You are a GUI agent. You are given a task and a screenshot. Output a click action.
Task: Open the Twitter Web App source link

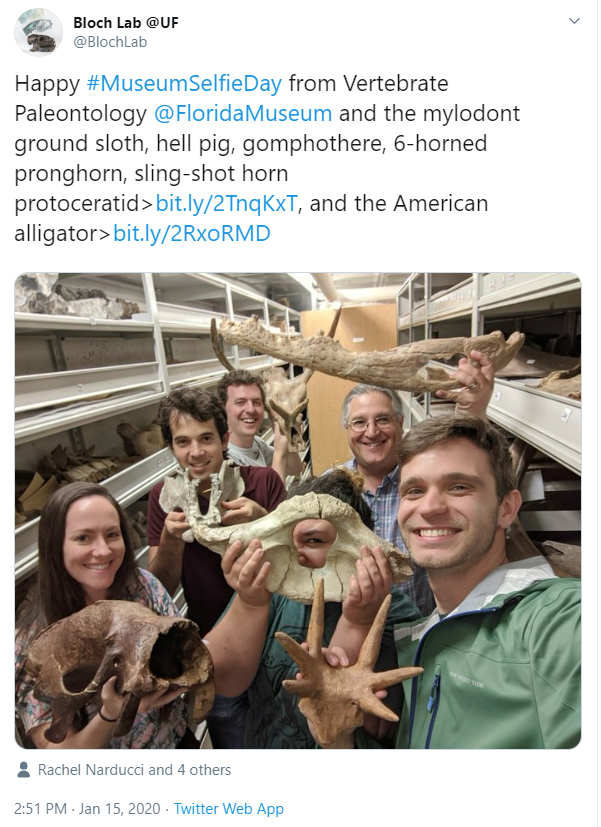pyautogui.click(x=229, y=809)
